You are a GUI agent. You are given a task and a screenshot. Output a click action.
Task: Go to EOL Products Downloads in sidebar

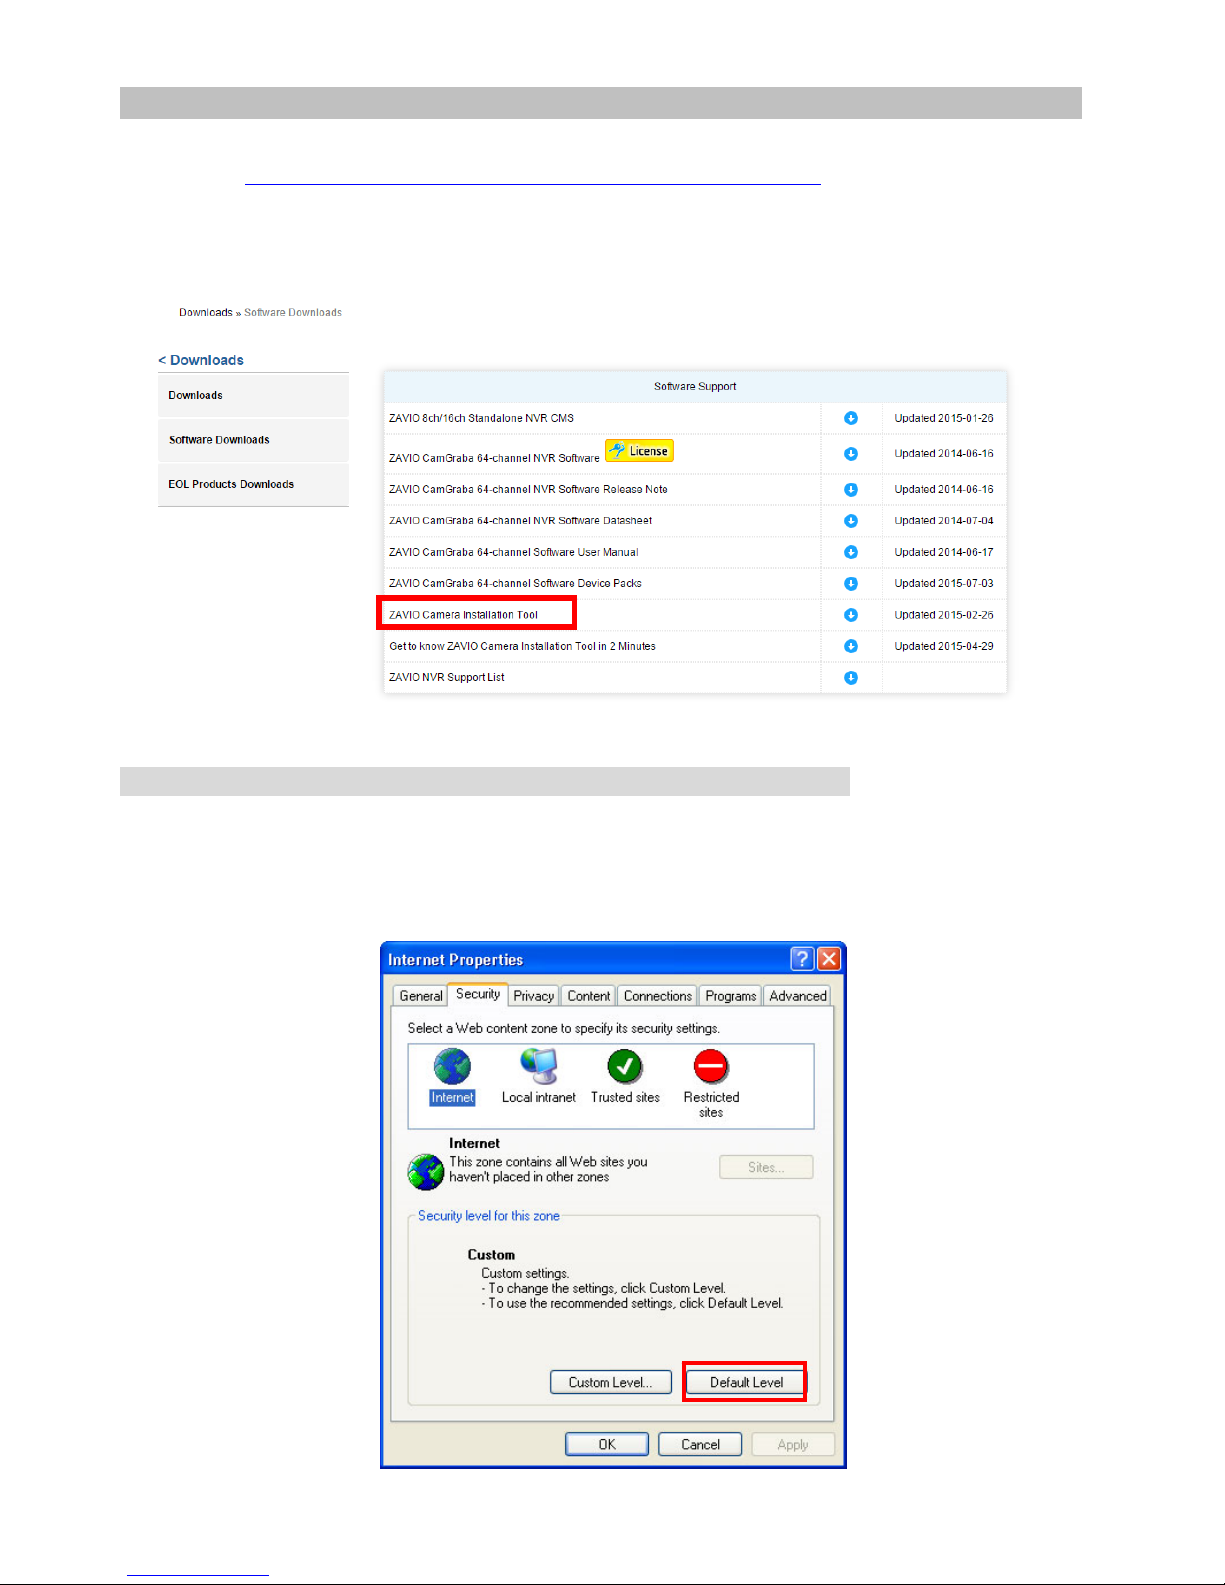tap(231, 484)
